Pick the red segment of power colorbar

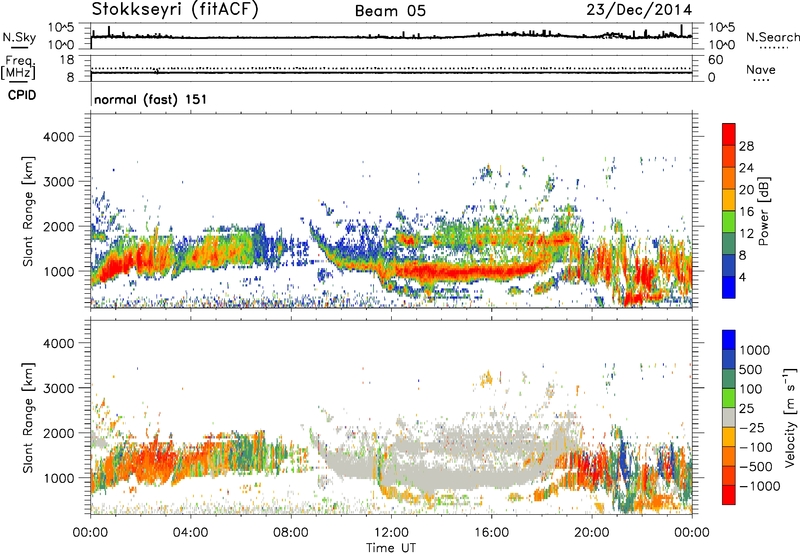[x=729, y=134]
